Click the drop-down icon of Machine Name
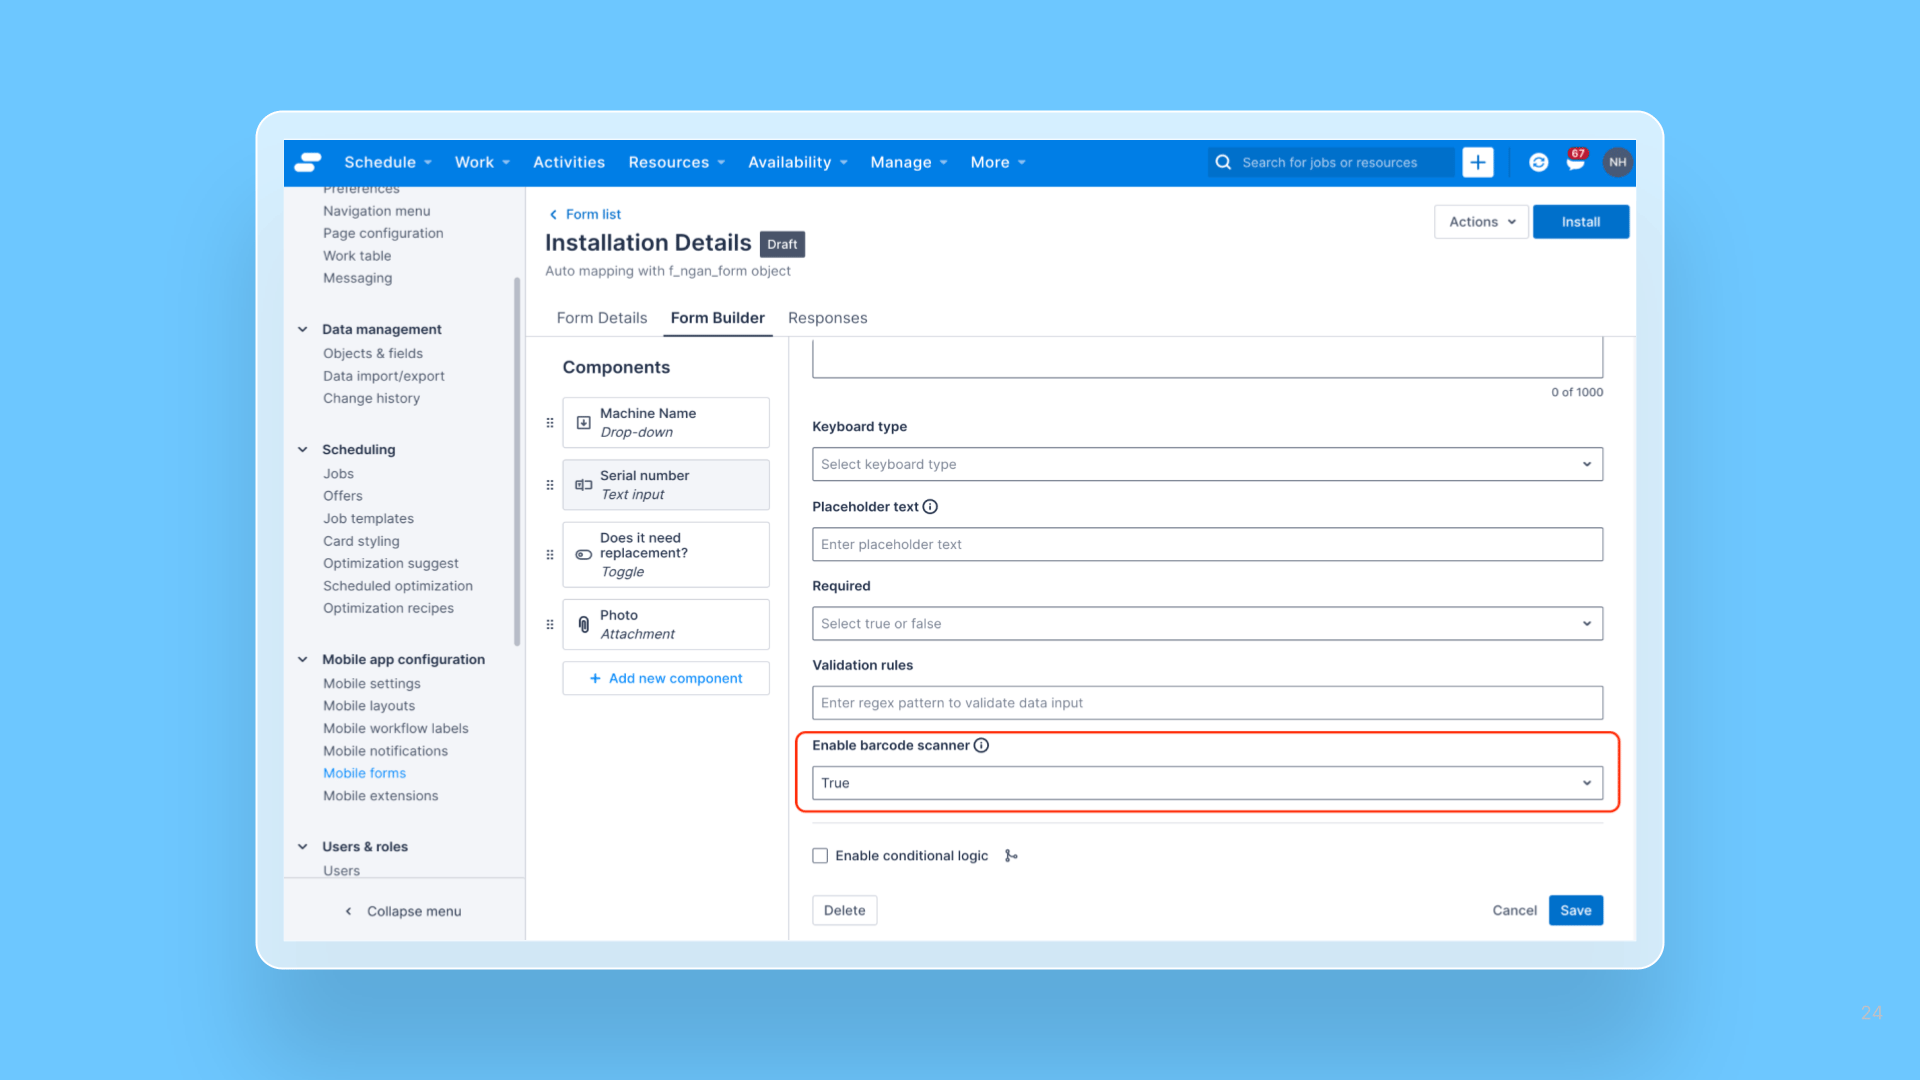Screen dimensions: 1920x1080 (584, 423)
